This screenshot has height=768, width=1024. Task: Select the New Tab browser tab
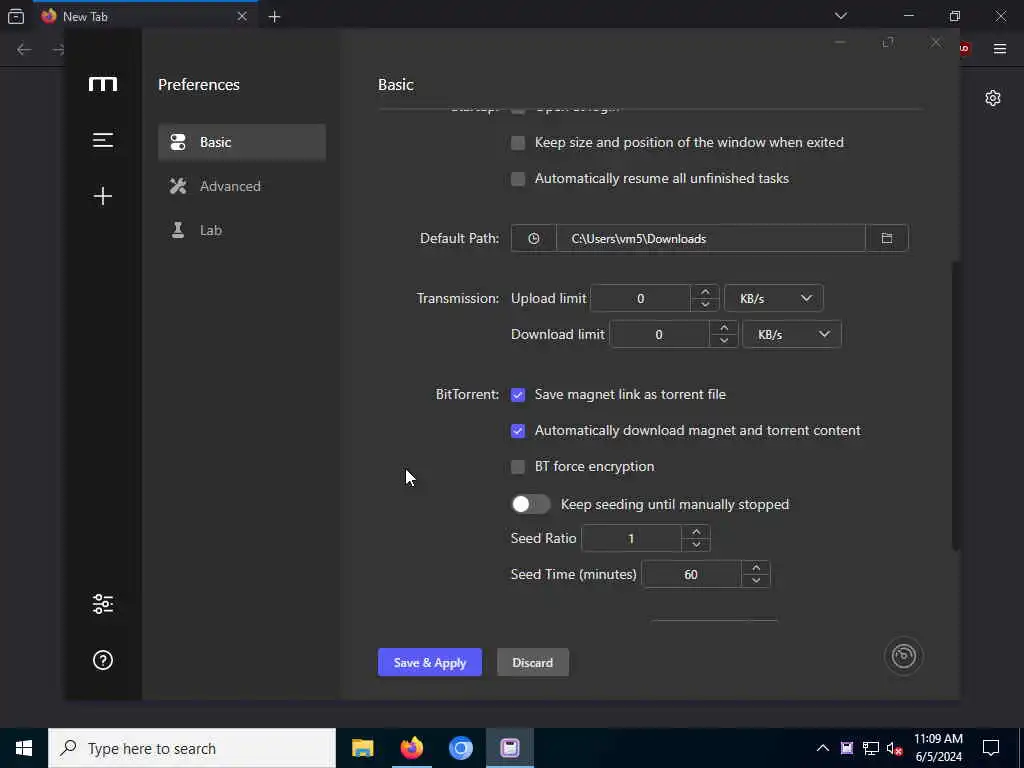144,16
